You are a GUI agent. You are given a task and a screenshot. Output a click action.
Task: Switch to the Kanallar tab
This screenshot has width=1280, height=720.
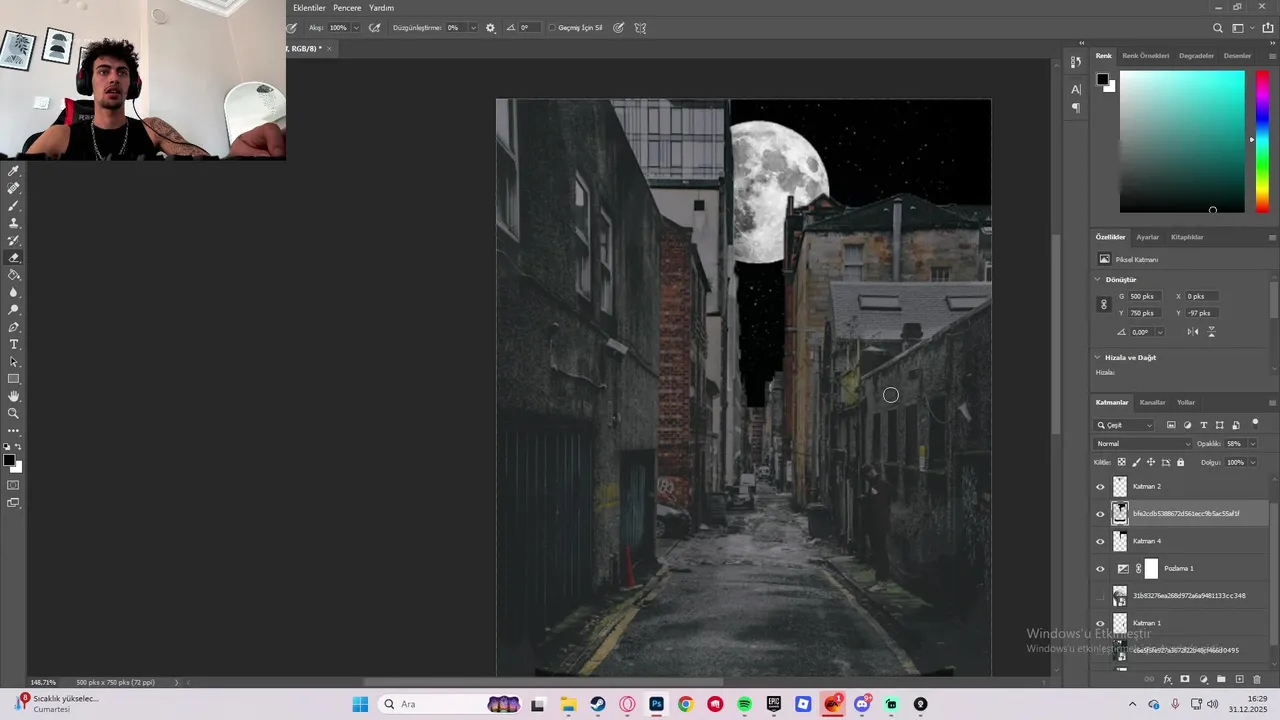click(x=1152, y=402)
